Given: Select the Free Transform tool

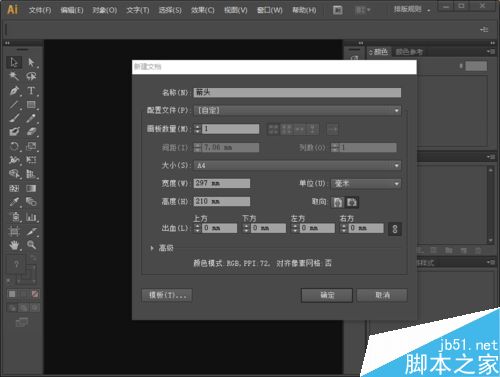Looking at the screenshot, I should (31, 160).
